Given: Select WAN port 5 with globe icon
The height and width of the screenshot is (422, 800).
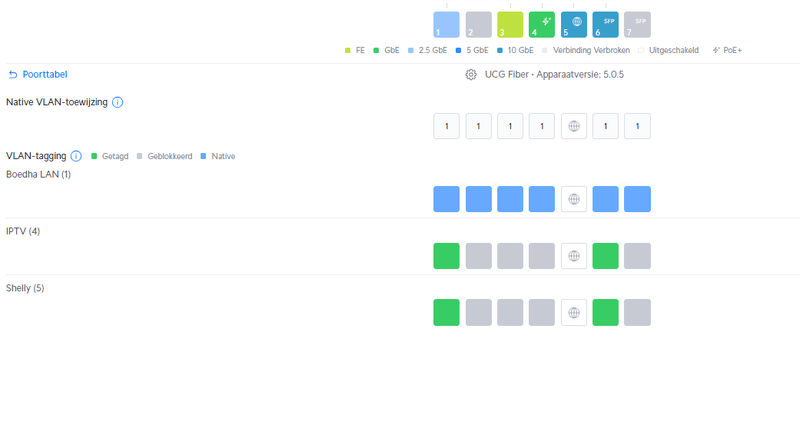Looking at the screenshot, I should point(574,24).
